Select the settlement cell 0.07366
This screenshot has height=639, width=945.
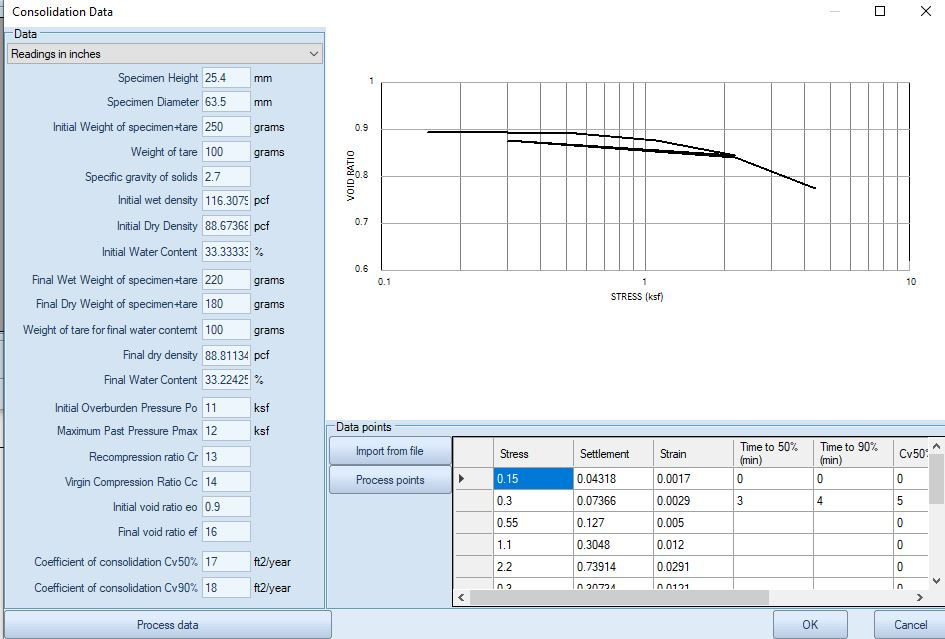click(x=613, y=500)
